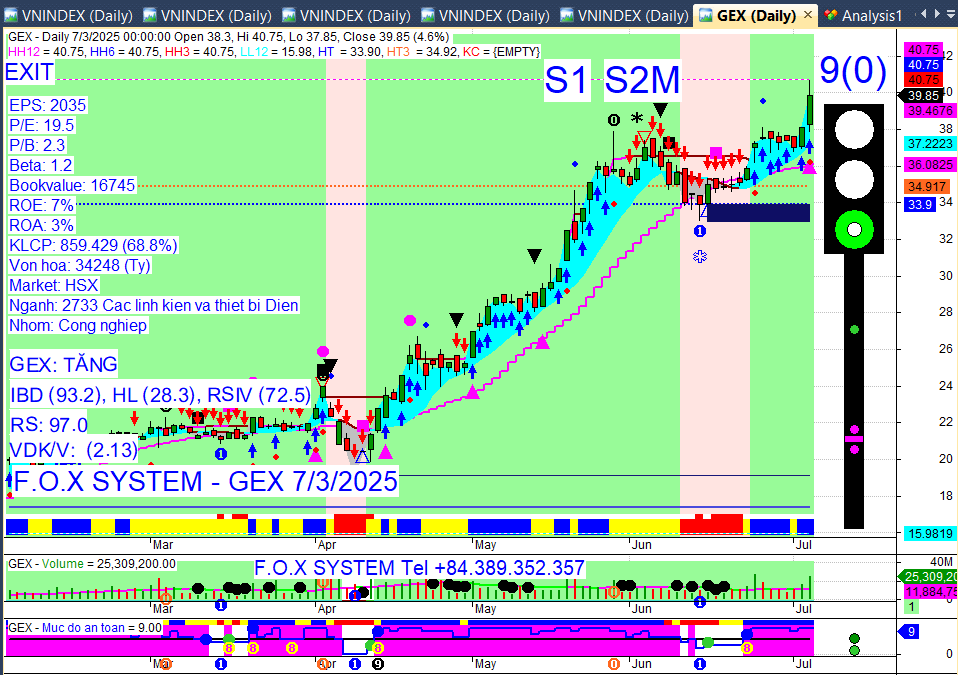958x675 pixels.
Task: Click the 36.0825 magenta axis label
Action: (929, 165)
